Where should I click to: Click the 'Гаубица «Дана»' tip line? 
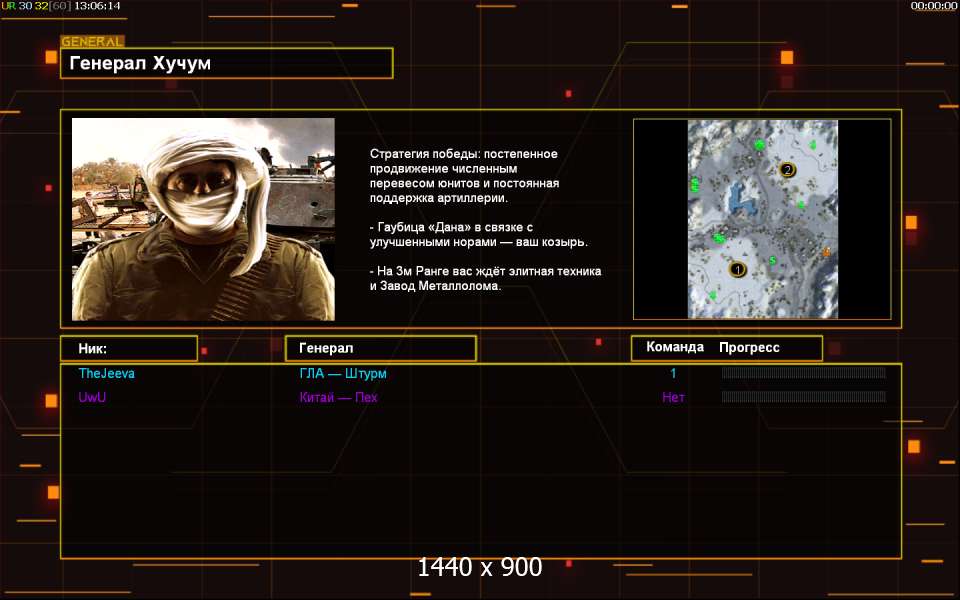[x=479, y=234]
